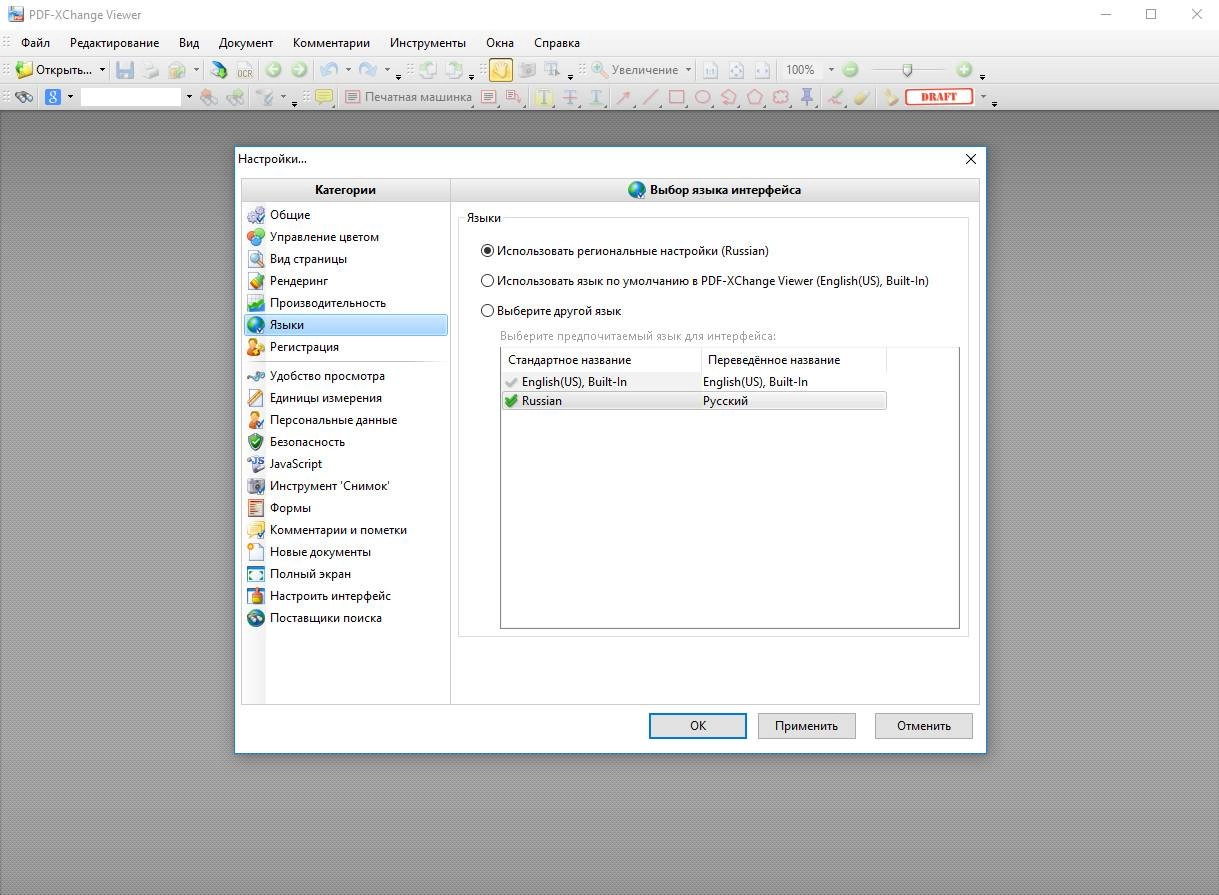Screen dimensions: 1219x895
Task: Click the Redo icon
Action: coord(367,70)
